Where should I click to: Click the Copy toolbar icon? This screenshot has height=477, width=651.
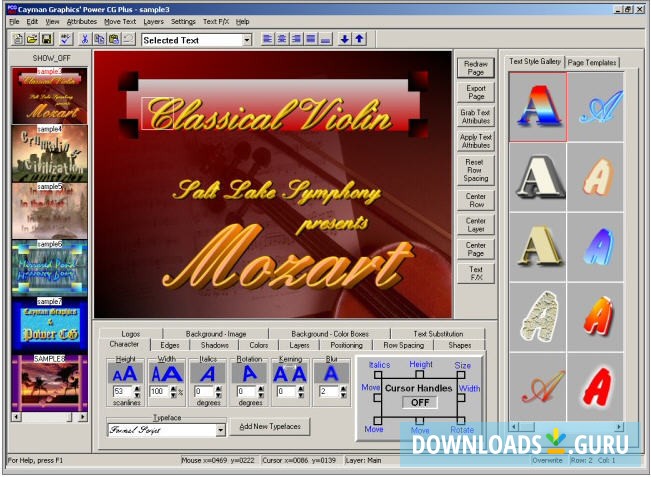(99, 39)
